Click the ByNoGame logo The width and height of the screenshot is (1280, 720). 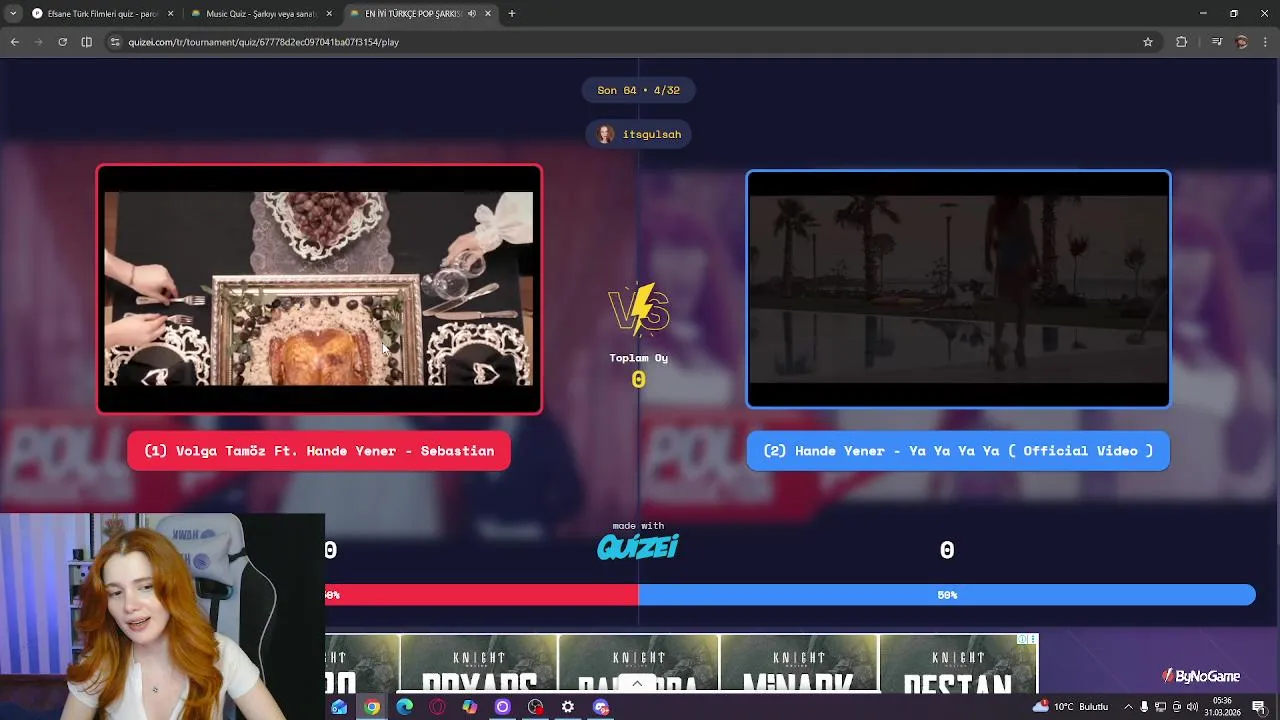point(1201,676)
